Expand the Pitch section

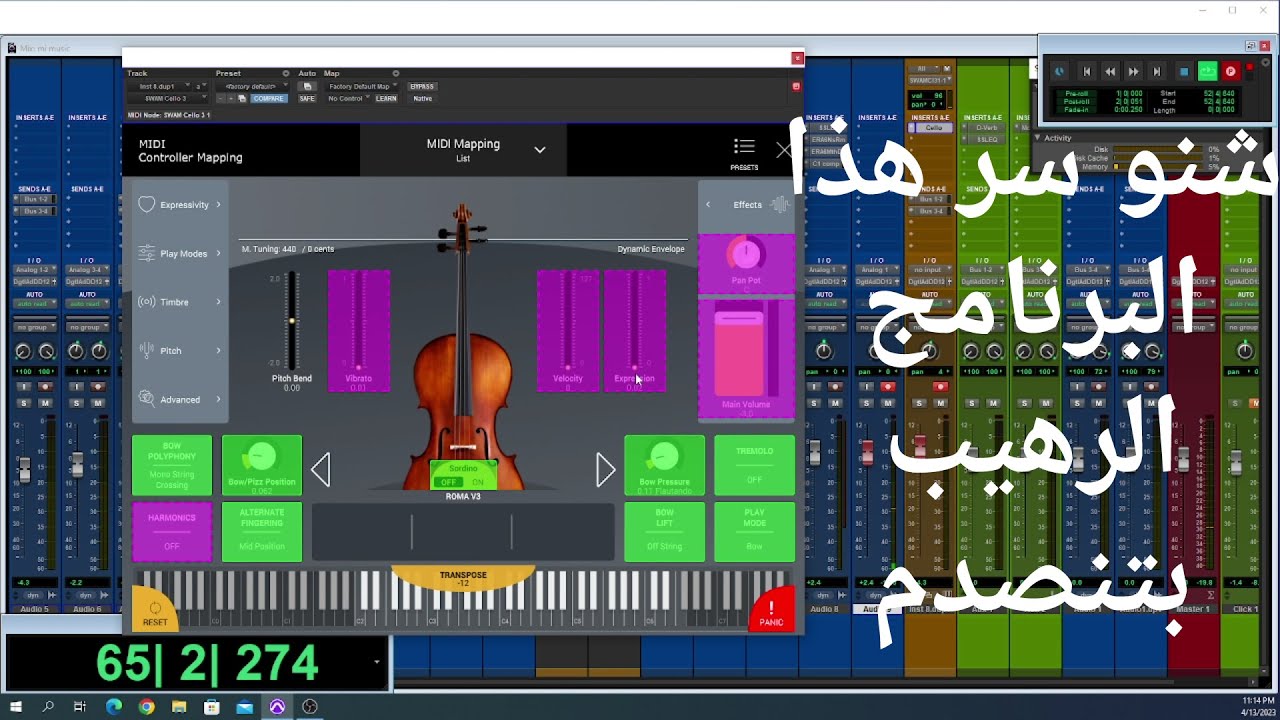[218, 350]
